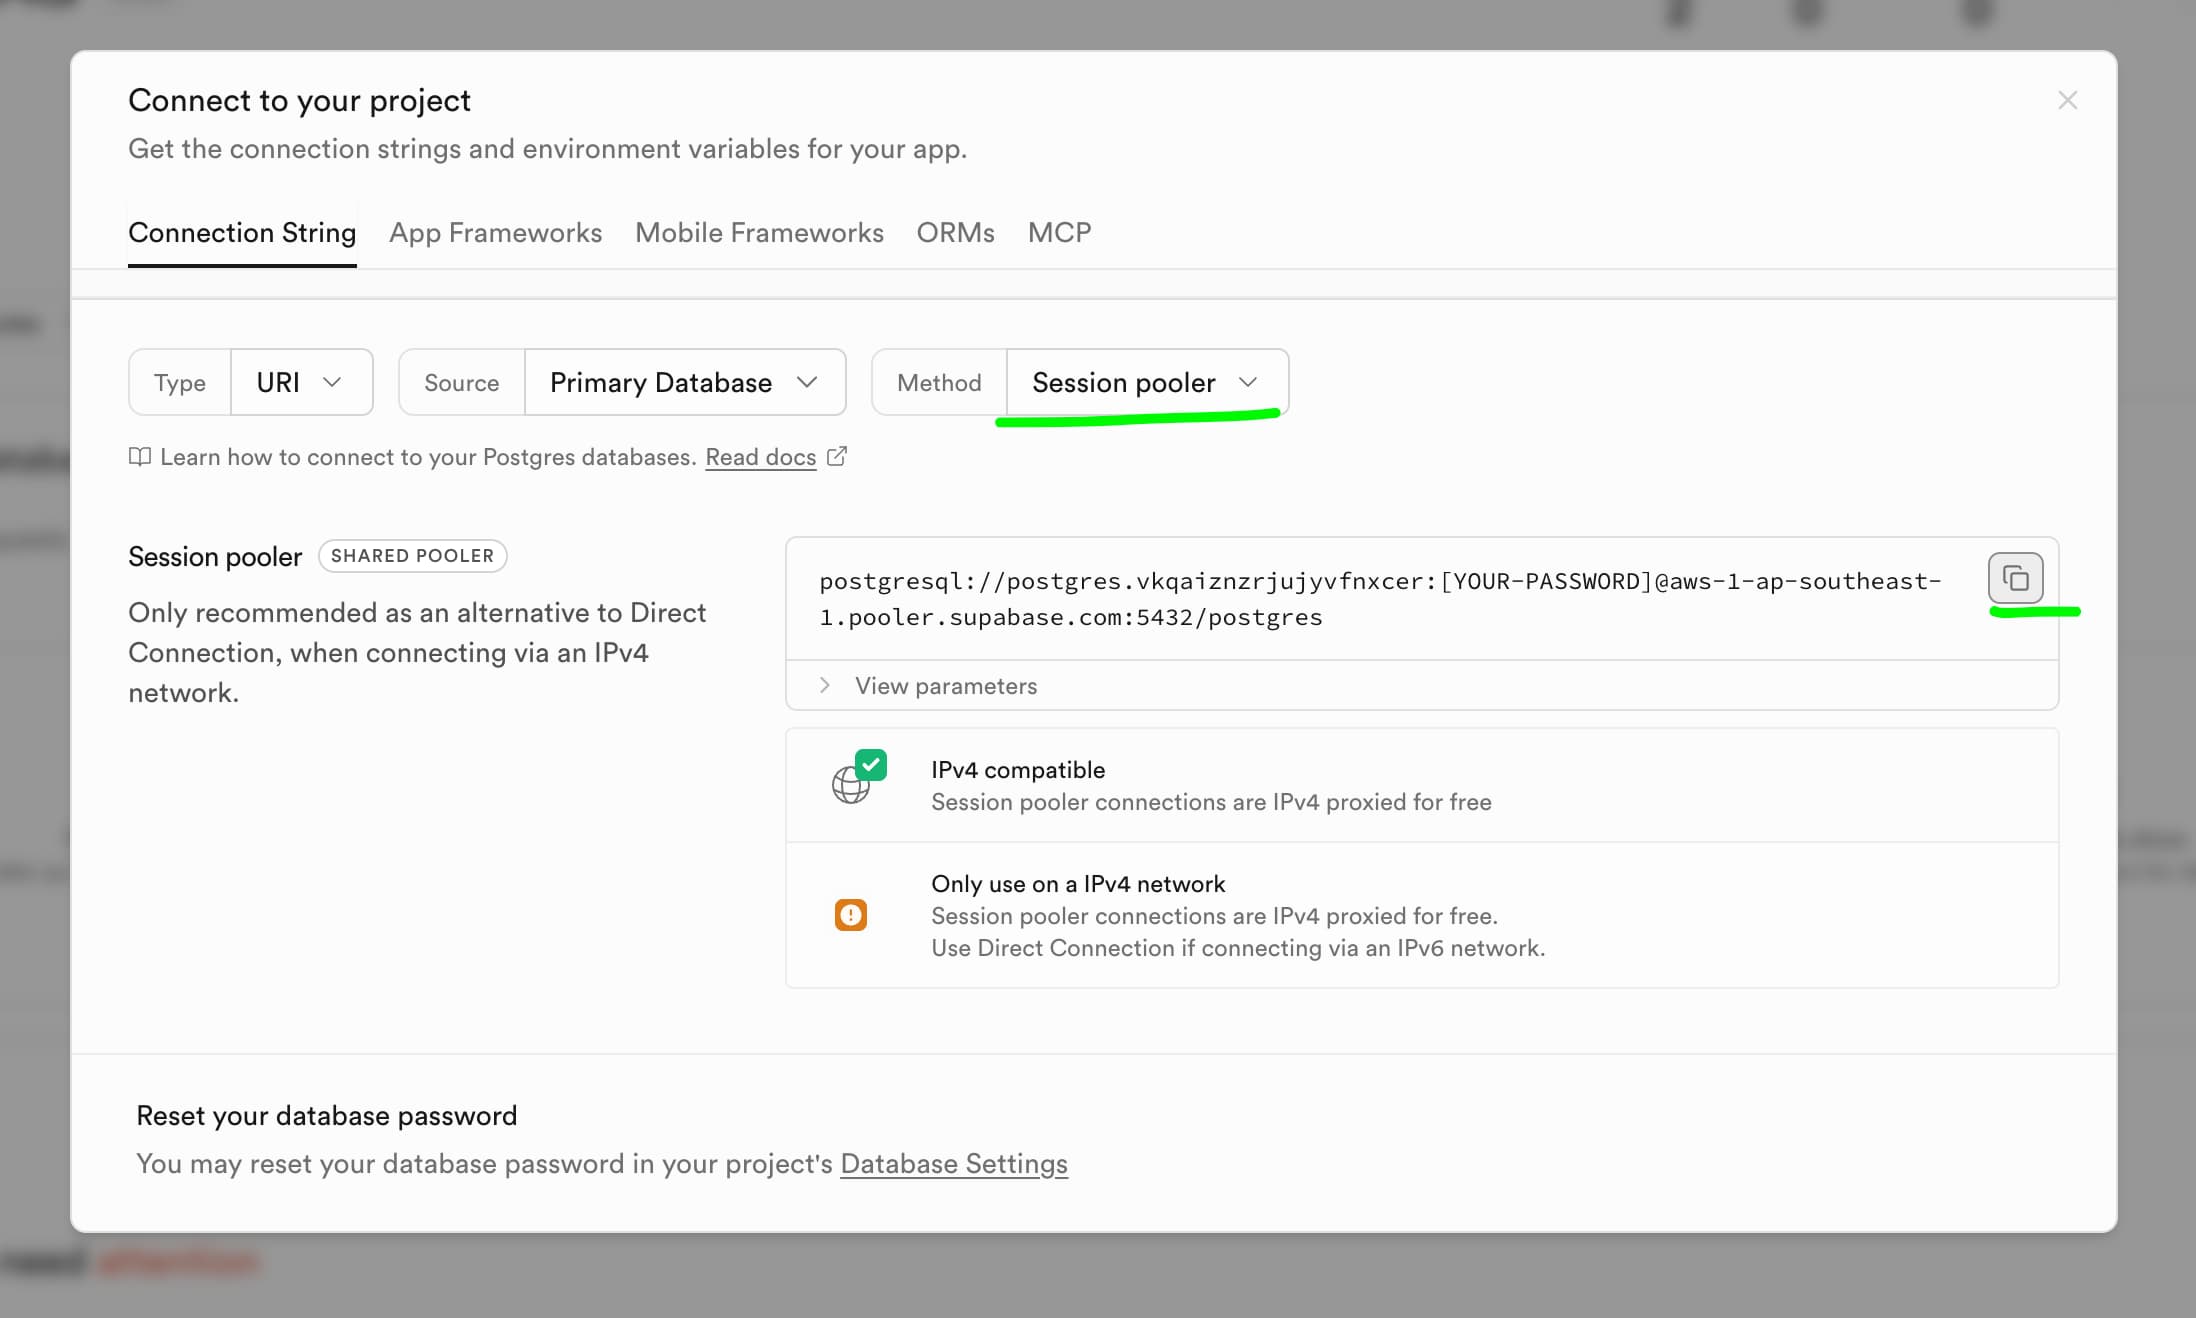Select the Connection String tab

242,233
